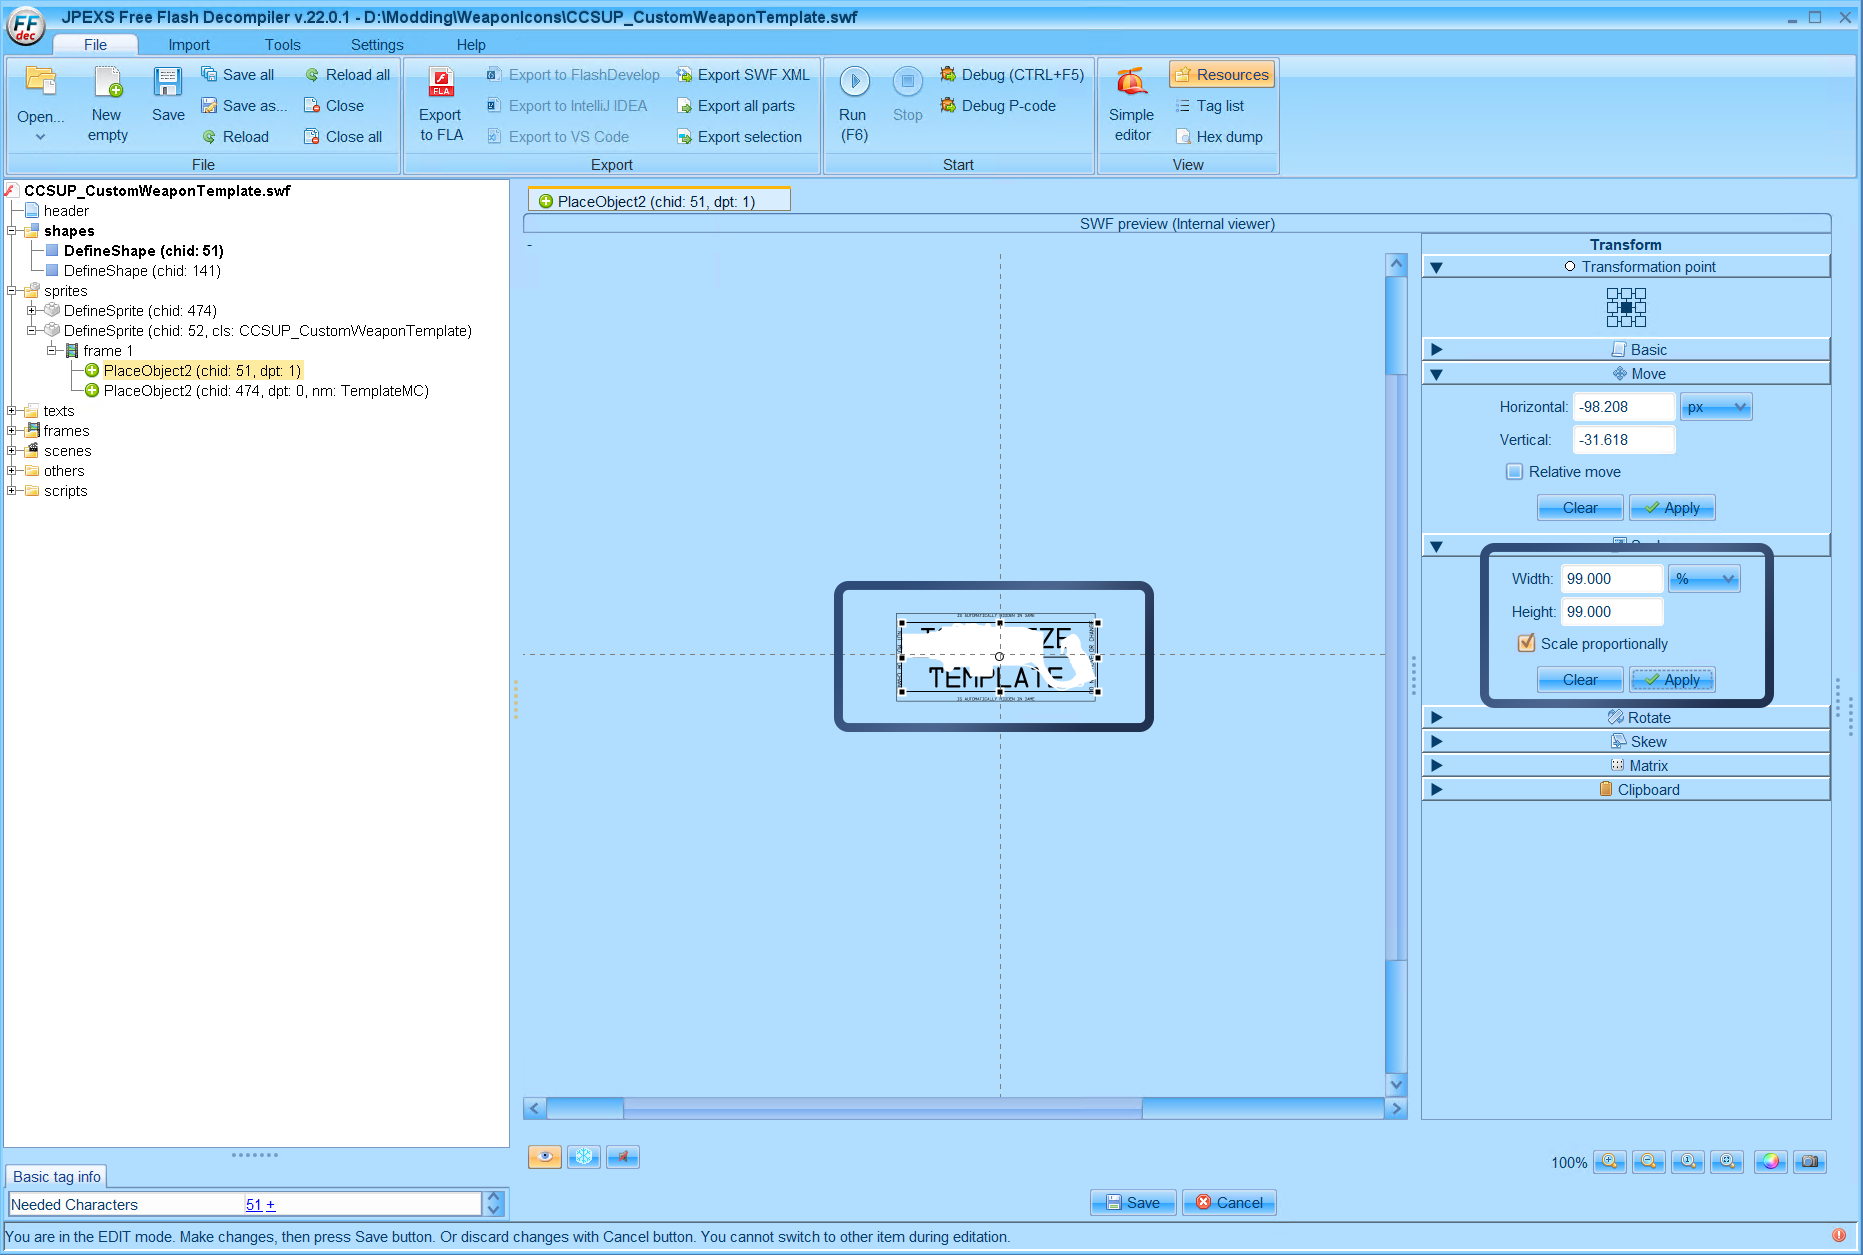Take a snapshot with the camera icon
Screen dimensions: 1863x1255
1810,1162
